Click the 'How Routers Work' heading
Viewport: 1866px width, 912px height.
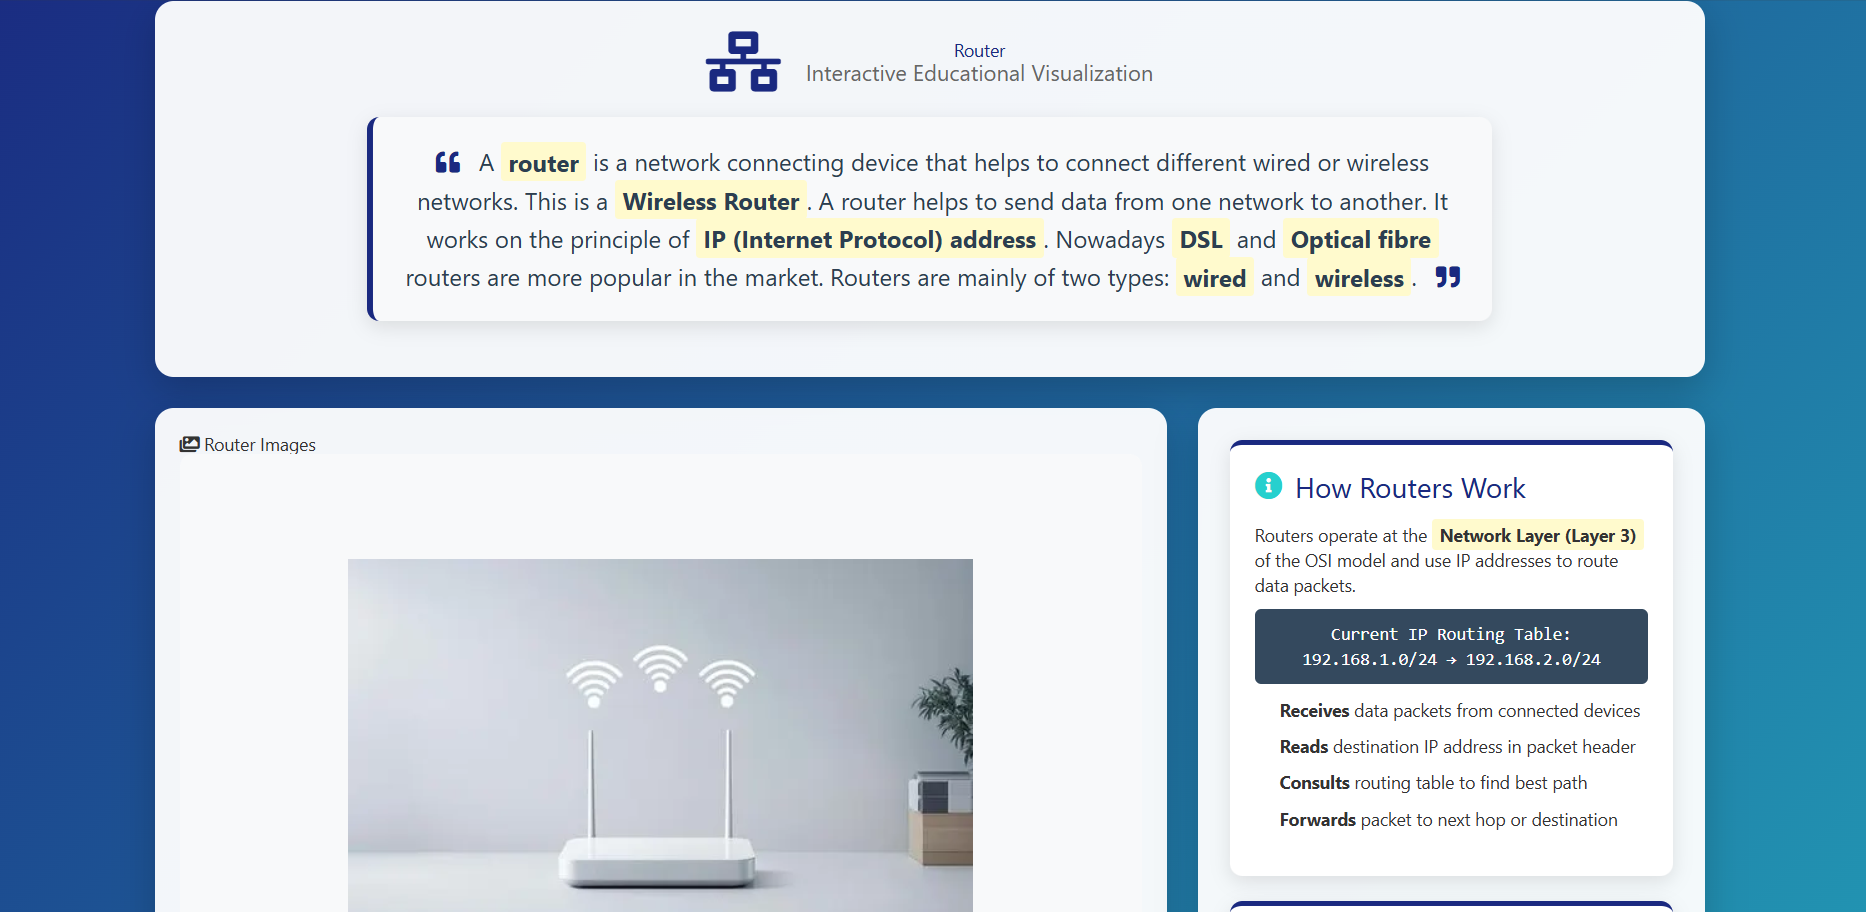1410,488
